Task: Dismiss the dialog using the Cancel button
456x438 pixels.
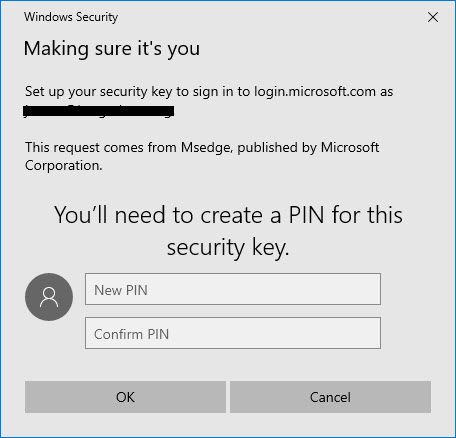Action: tap(330, 397)
